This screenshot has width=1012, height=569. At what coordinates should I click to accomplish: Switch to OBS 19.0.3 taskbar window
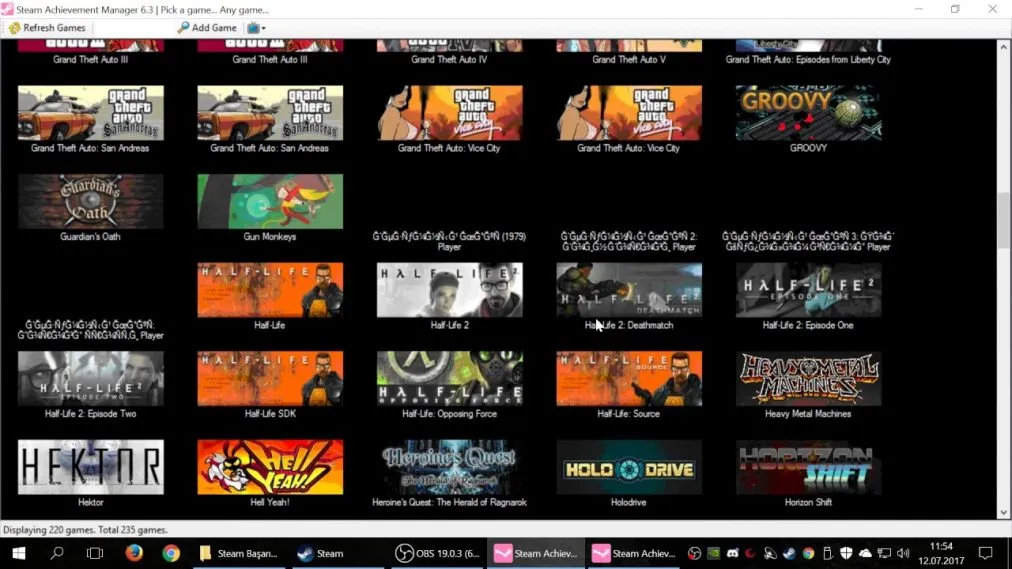click(x=437, y=553)
